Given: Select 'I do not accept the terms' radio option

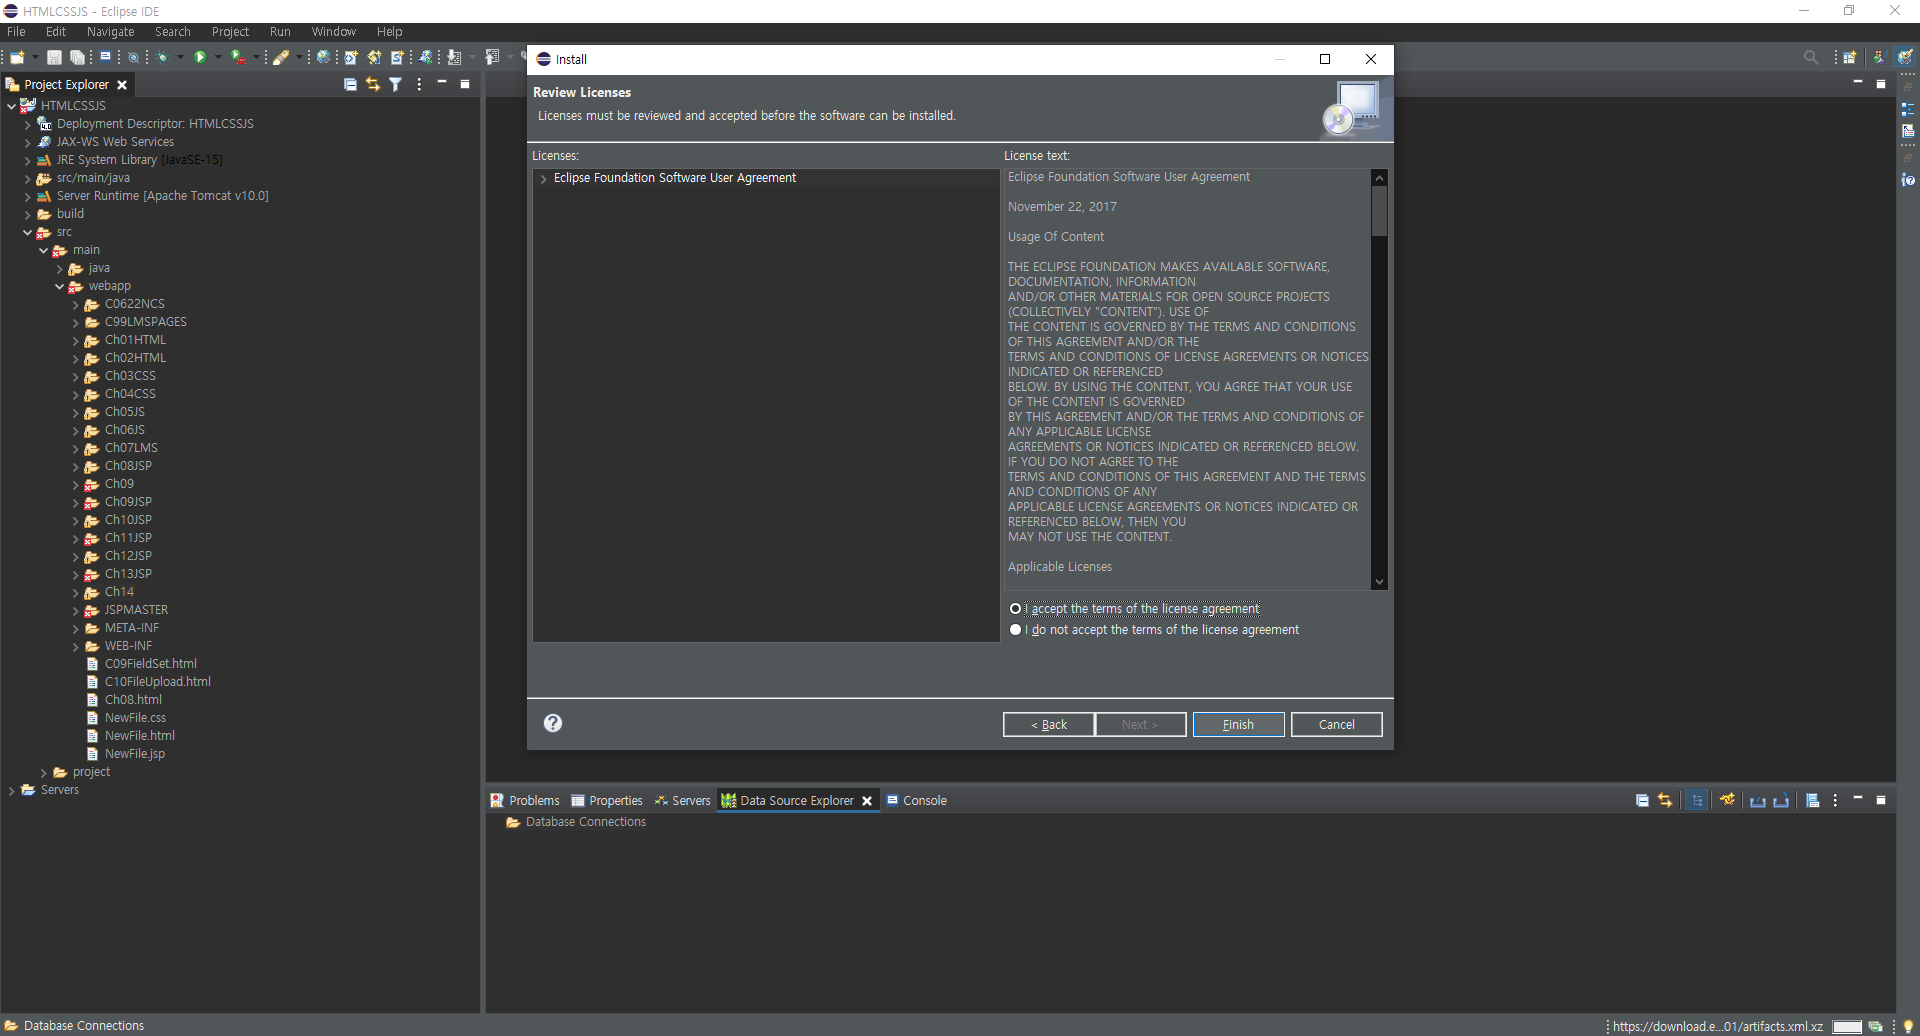Looking at the screenshot, I should (x=1016, y=630).
